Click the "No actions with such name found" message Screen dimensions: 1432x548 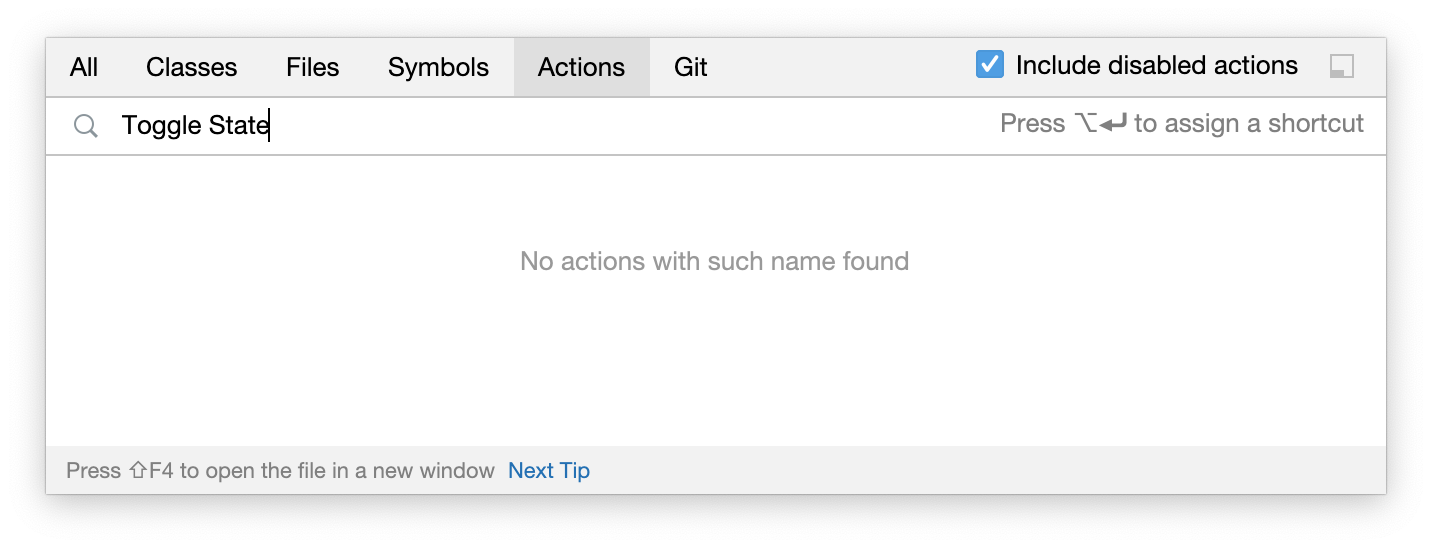(715, 262)
